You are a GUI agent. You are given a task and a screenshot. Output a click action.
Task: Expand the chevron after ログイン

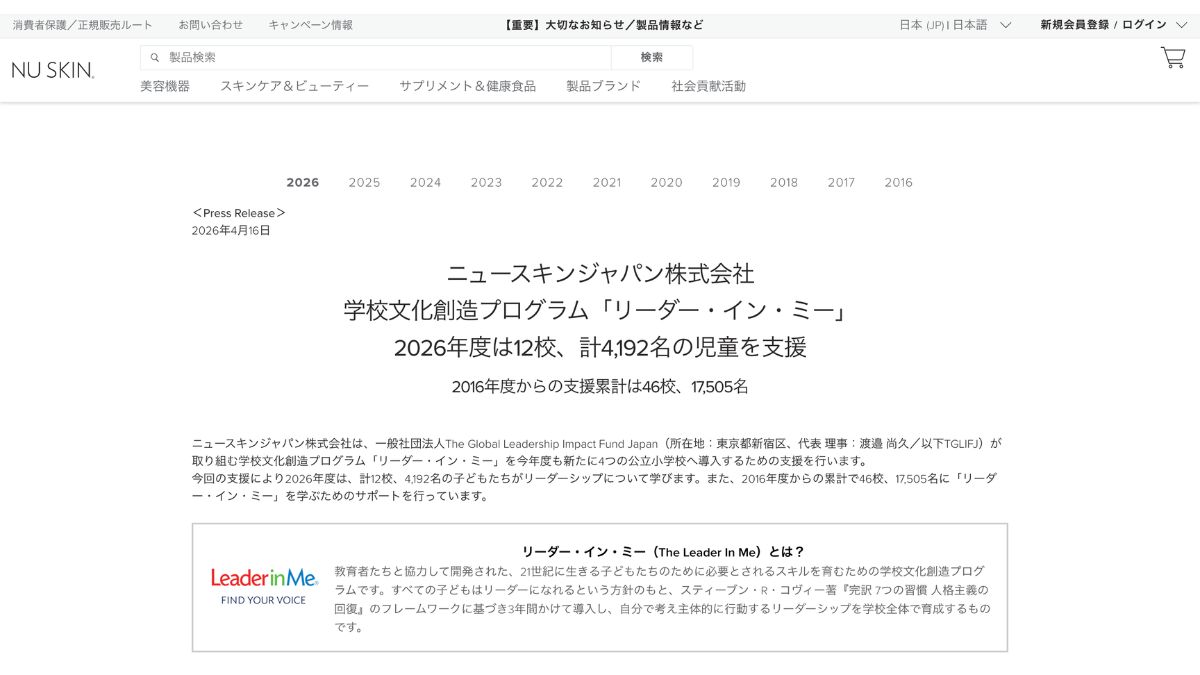point(1182,25)
